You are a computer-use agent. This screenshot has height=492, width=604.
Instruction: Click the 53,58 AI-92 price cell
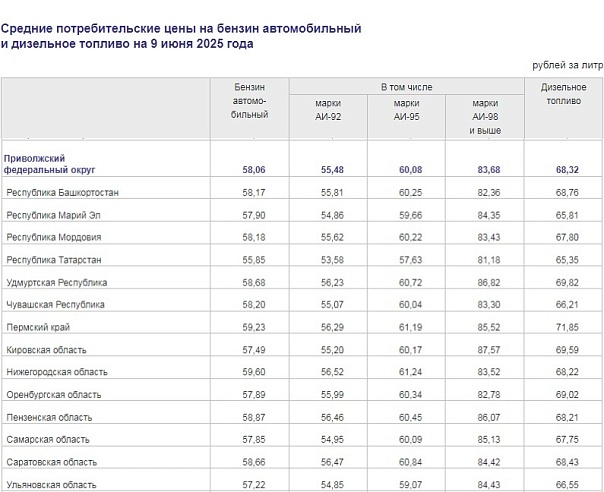click(x=331, y=260)
